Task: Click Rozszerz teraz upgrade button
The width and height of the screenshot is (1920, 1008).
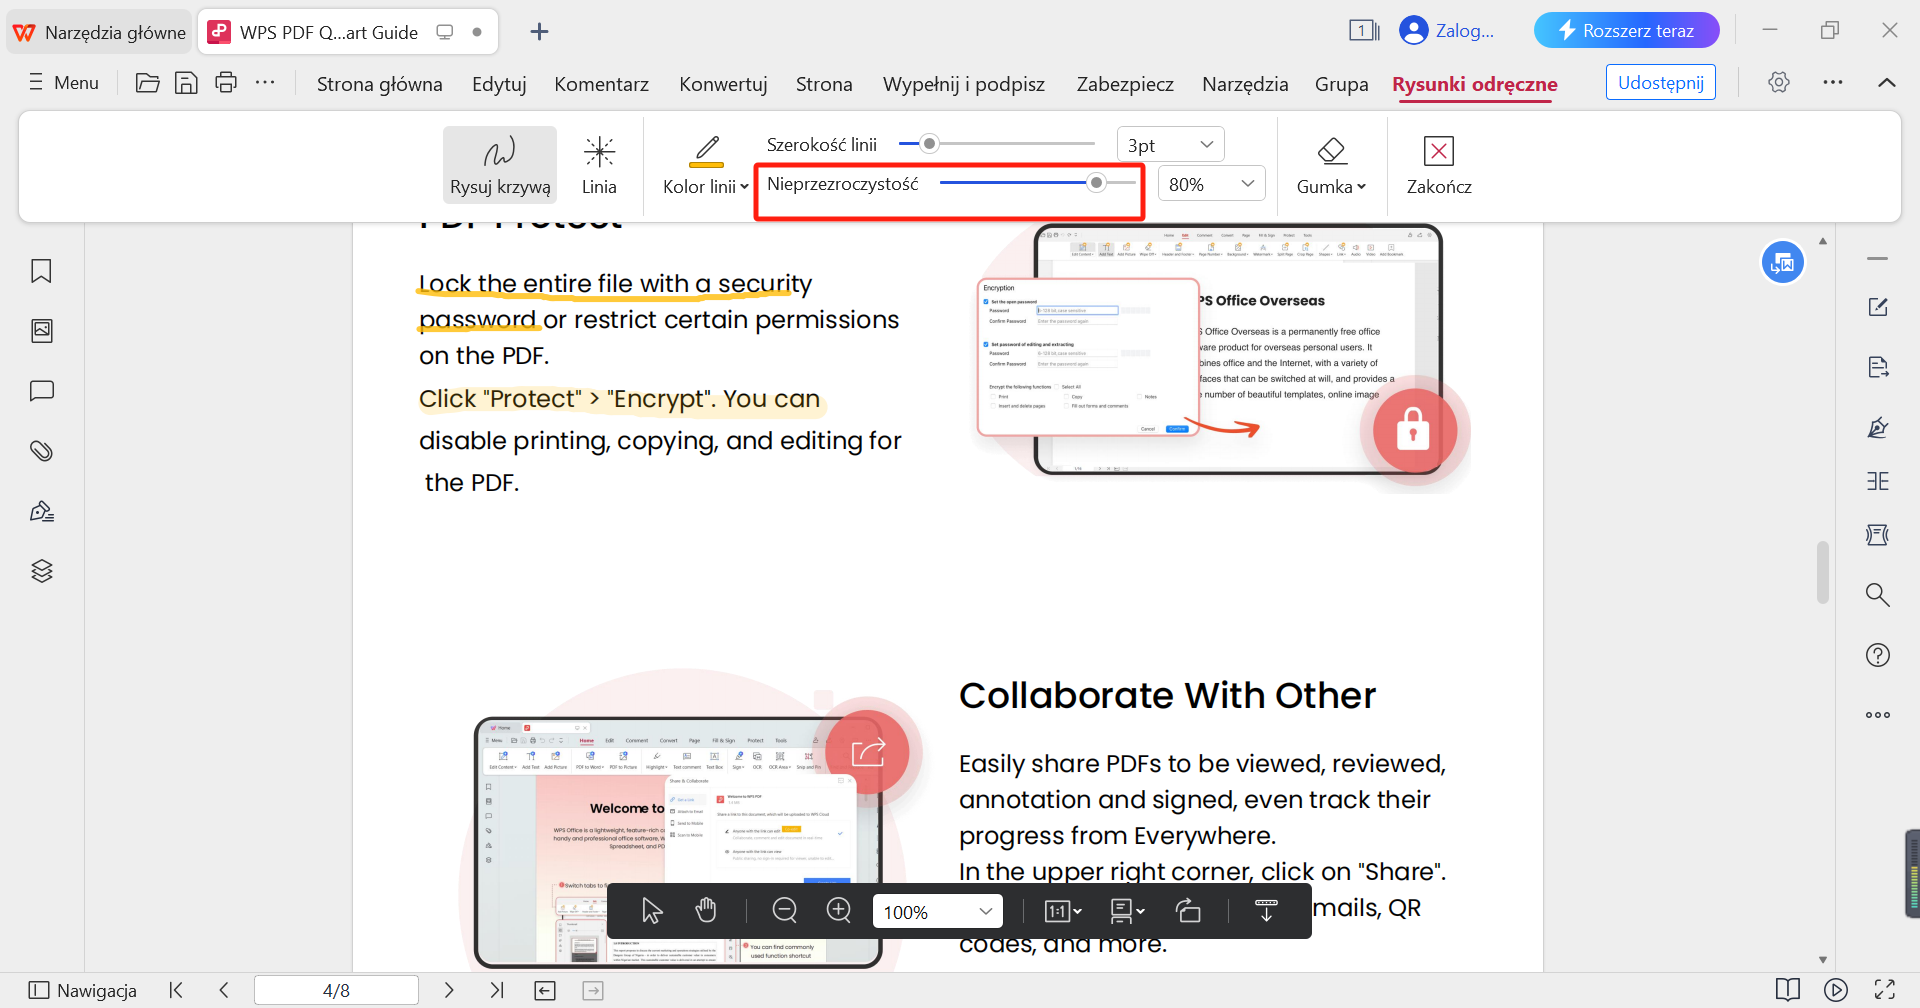Action: pos(1627,30)
